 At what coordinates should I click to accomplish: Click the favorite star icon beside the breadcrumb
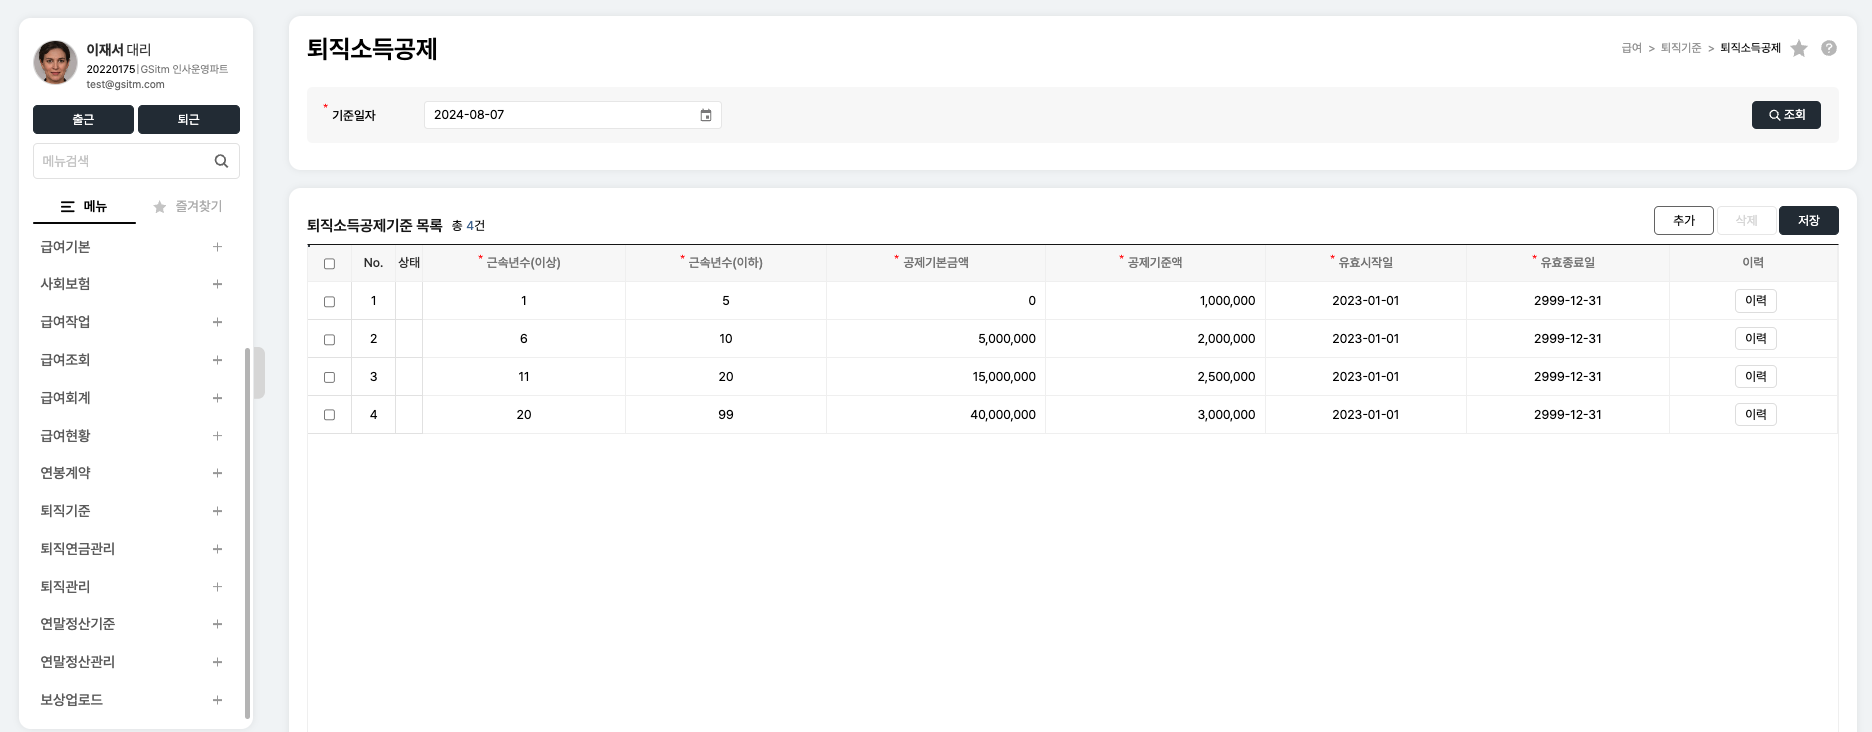[x=1799, y=48]
